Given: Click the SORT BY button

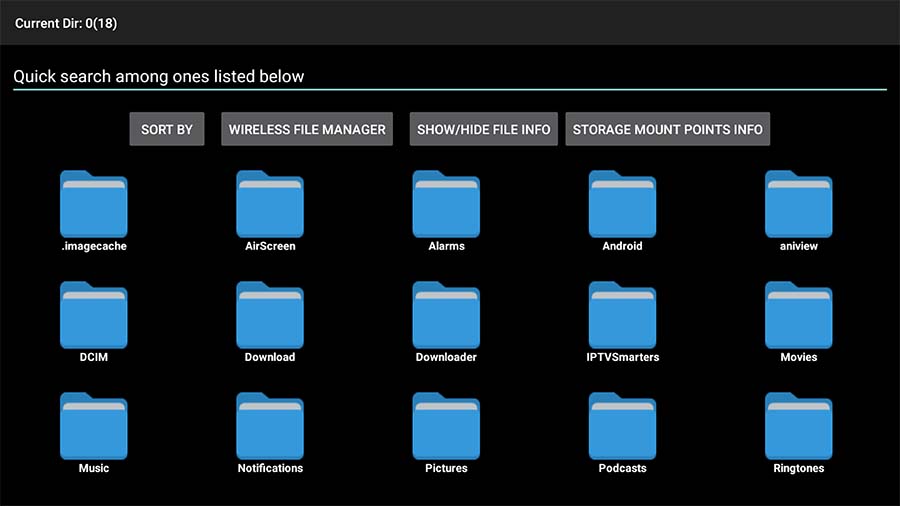Looking at the screenshot, I should 166,129.
